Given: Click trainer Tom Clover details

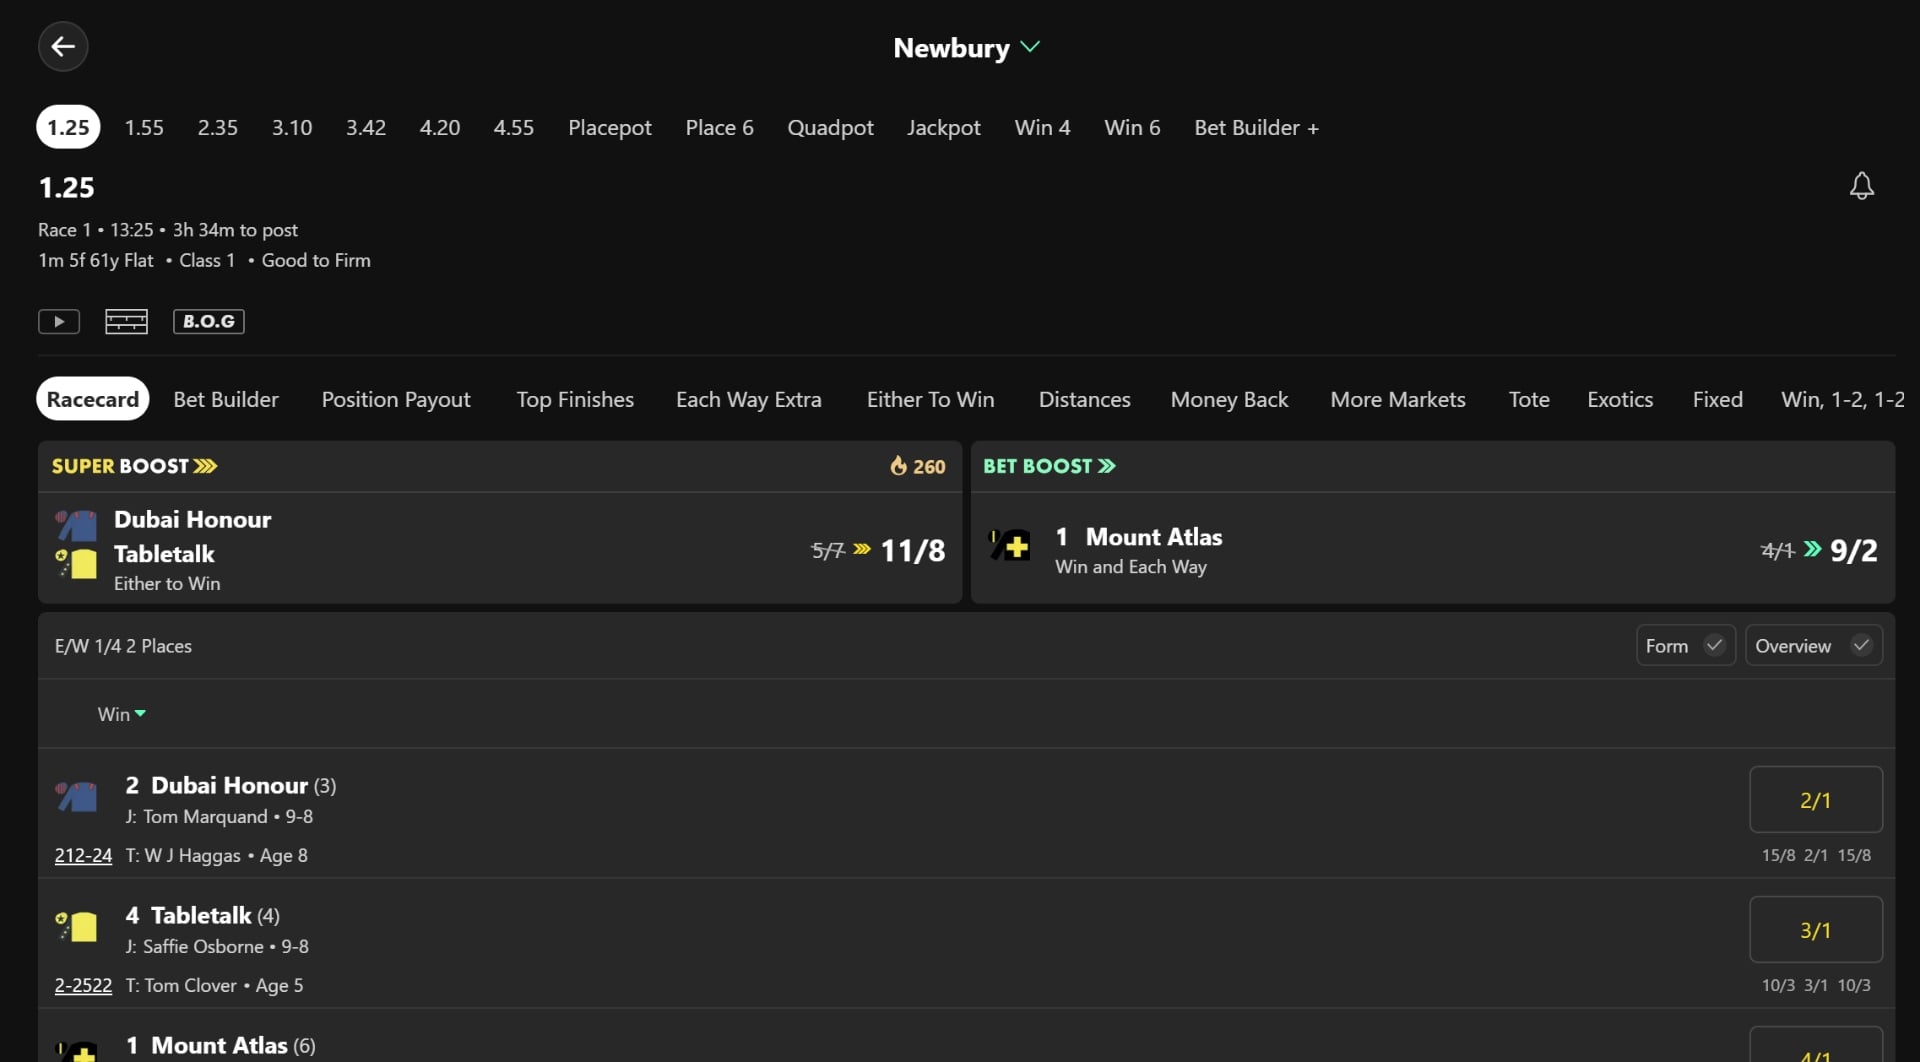Looking at the screenshot, I should click(x=181, y=985).
